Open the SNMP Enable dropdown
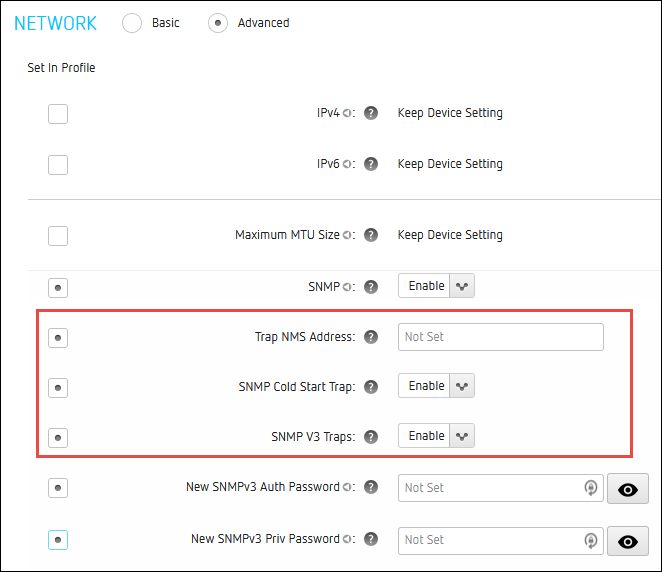Viewport: 662px width, 572px height. click(436, 286)
